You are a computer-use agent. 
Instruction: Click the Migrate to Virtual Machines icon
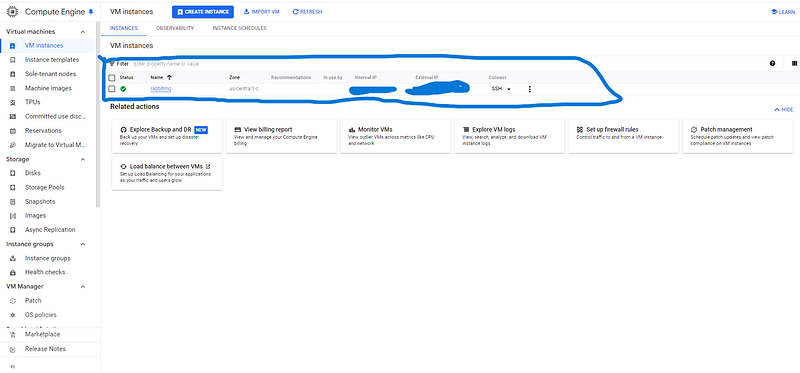click(13, 145)
